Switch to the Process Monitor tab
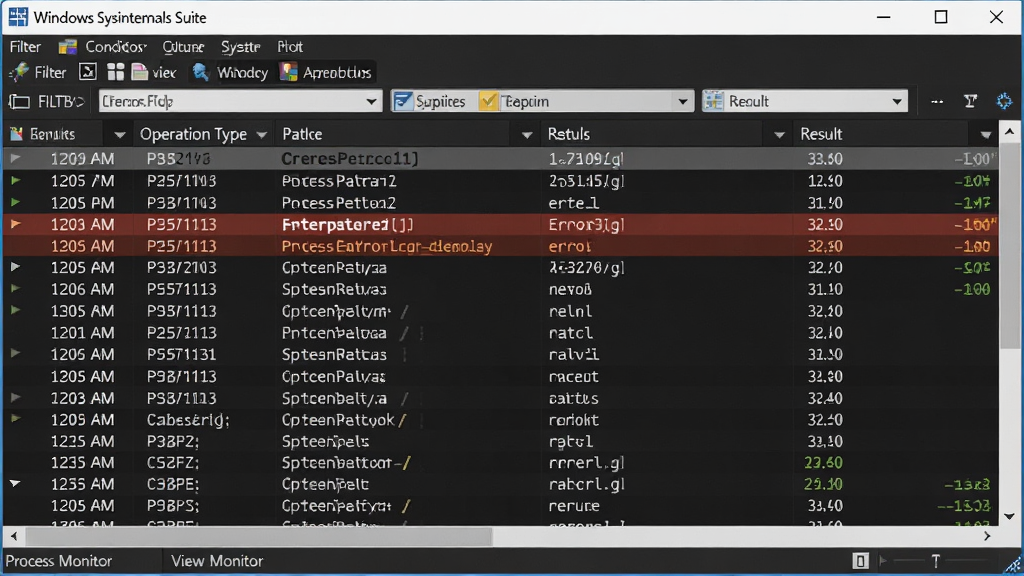 pyautogui.click(x=59, y=561)
